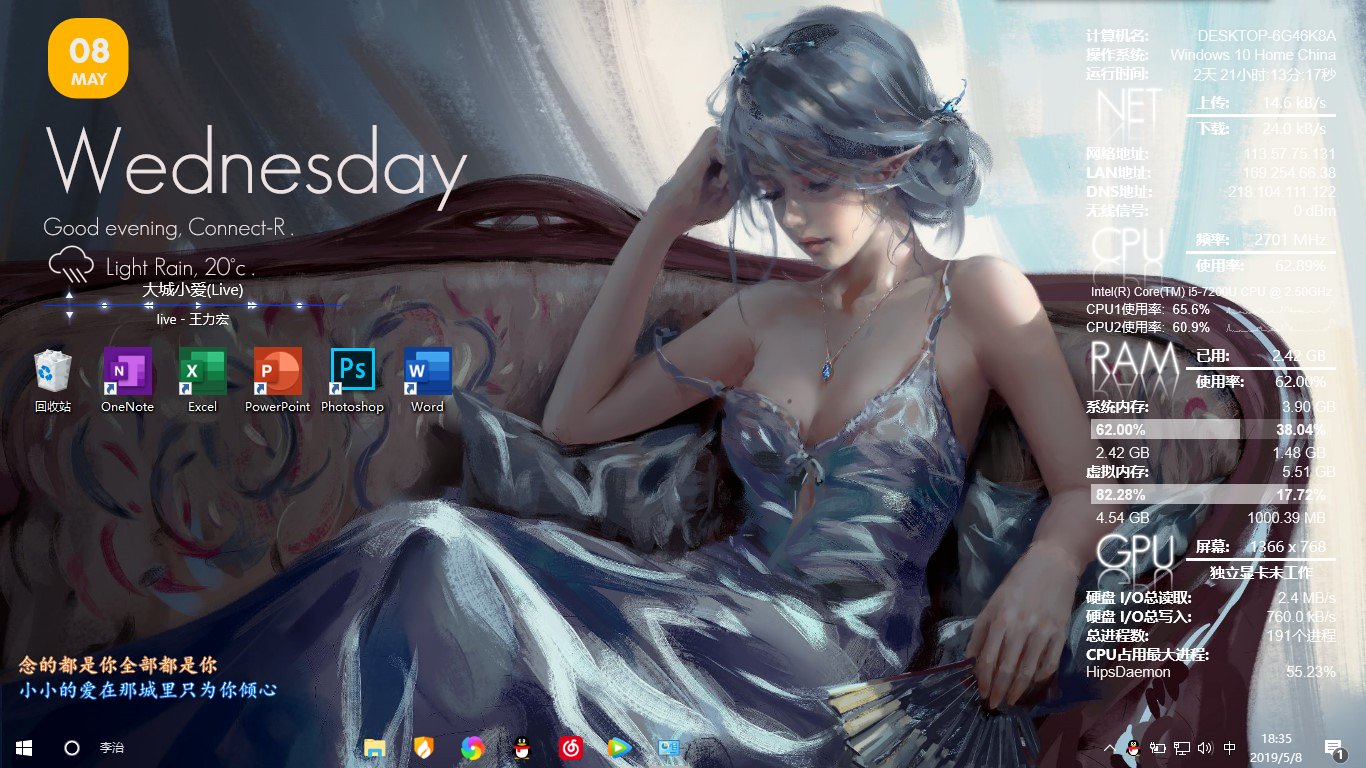1366x768 pixels.
Task: Click the Cortana circle on the taskbar
Action: (x=72, y=747)
